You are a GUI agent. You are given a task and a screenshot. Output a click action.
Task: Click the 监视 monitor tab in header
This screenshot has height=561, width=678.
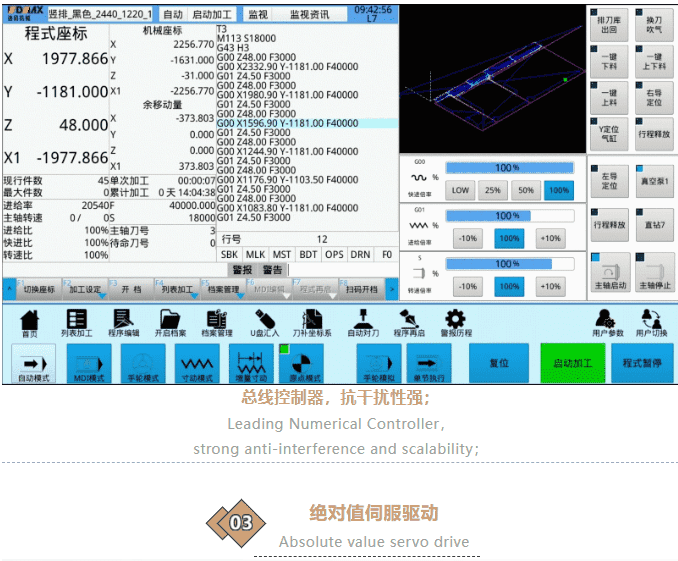tap(258, 15)
